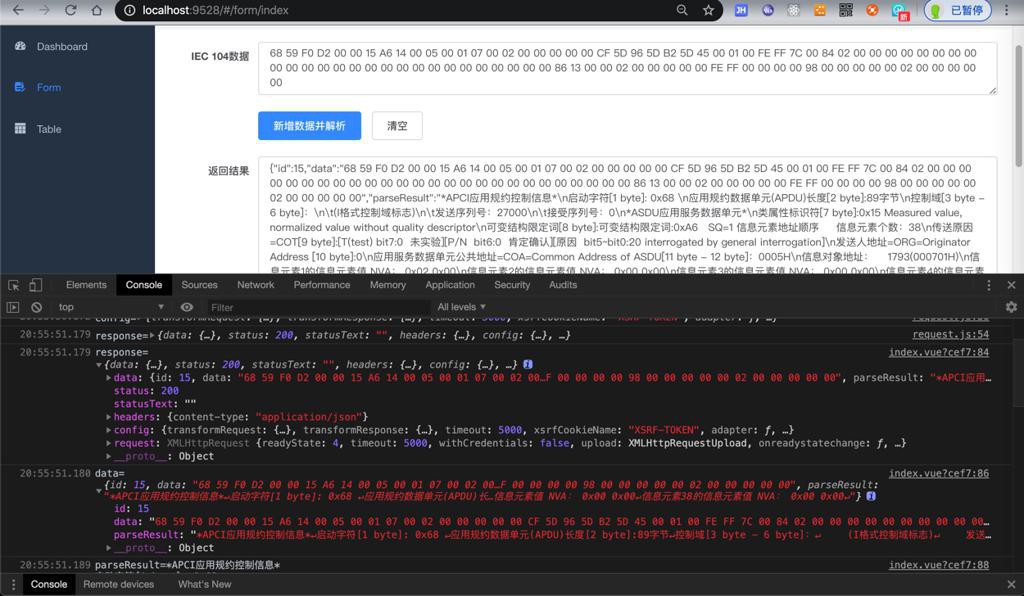The height and width of the screenshot is (596, 1024).
Task: Collapse the expanded response object
Action: click(x=99, y=365)
